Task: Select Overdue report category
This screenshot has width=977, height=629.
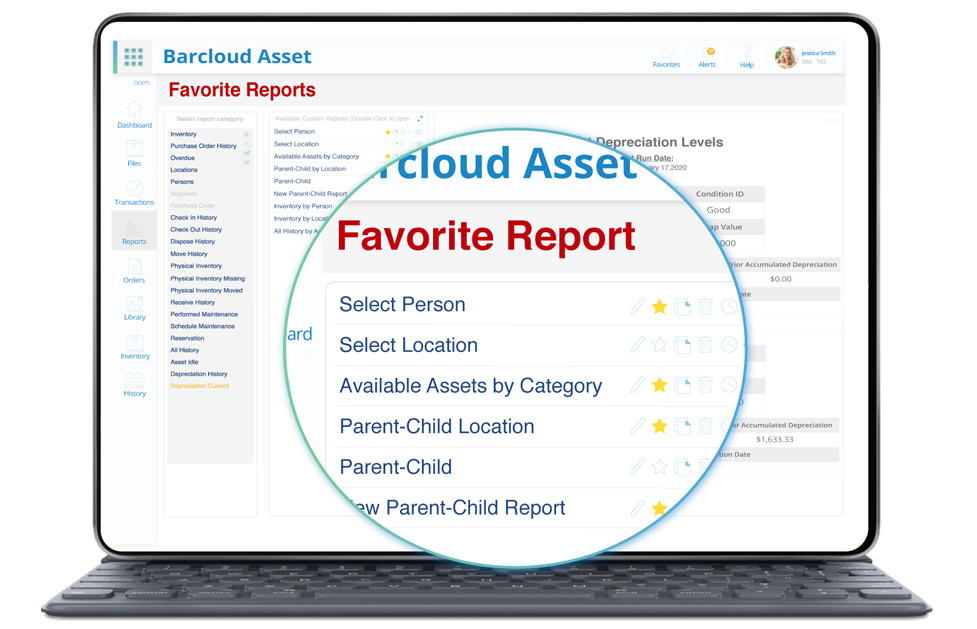Action: click(x=183, y=158)
